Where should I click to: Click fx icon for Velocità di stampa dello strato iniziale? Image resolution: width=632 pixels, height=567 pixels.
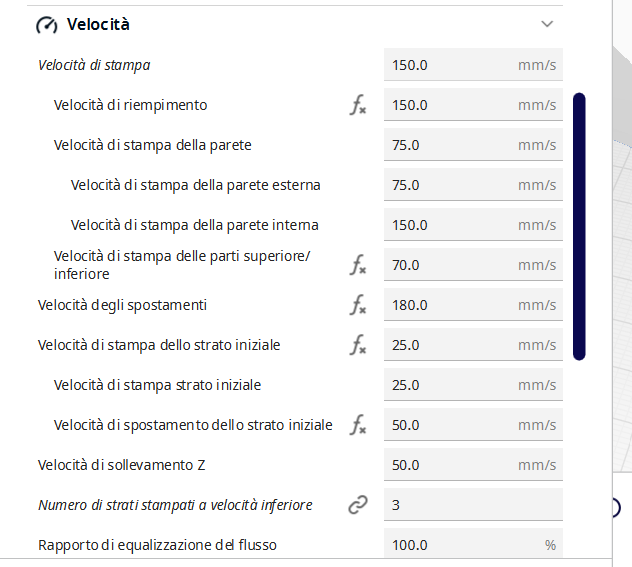pos(358,345)
